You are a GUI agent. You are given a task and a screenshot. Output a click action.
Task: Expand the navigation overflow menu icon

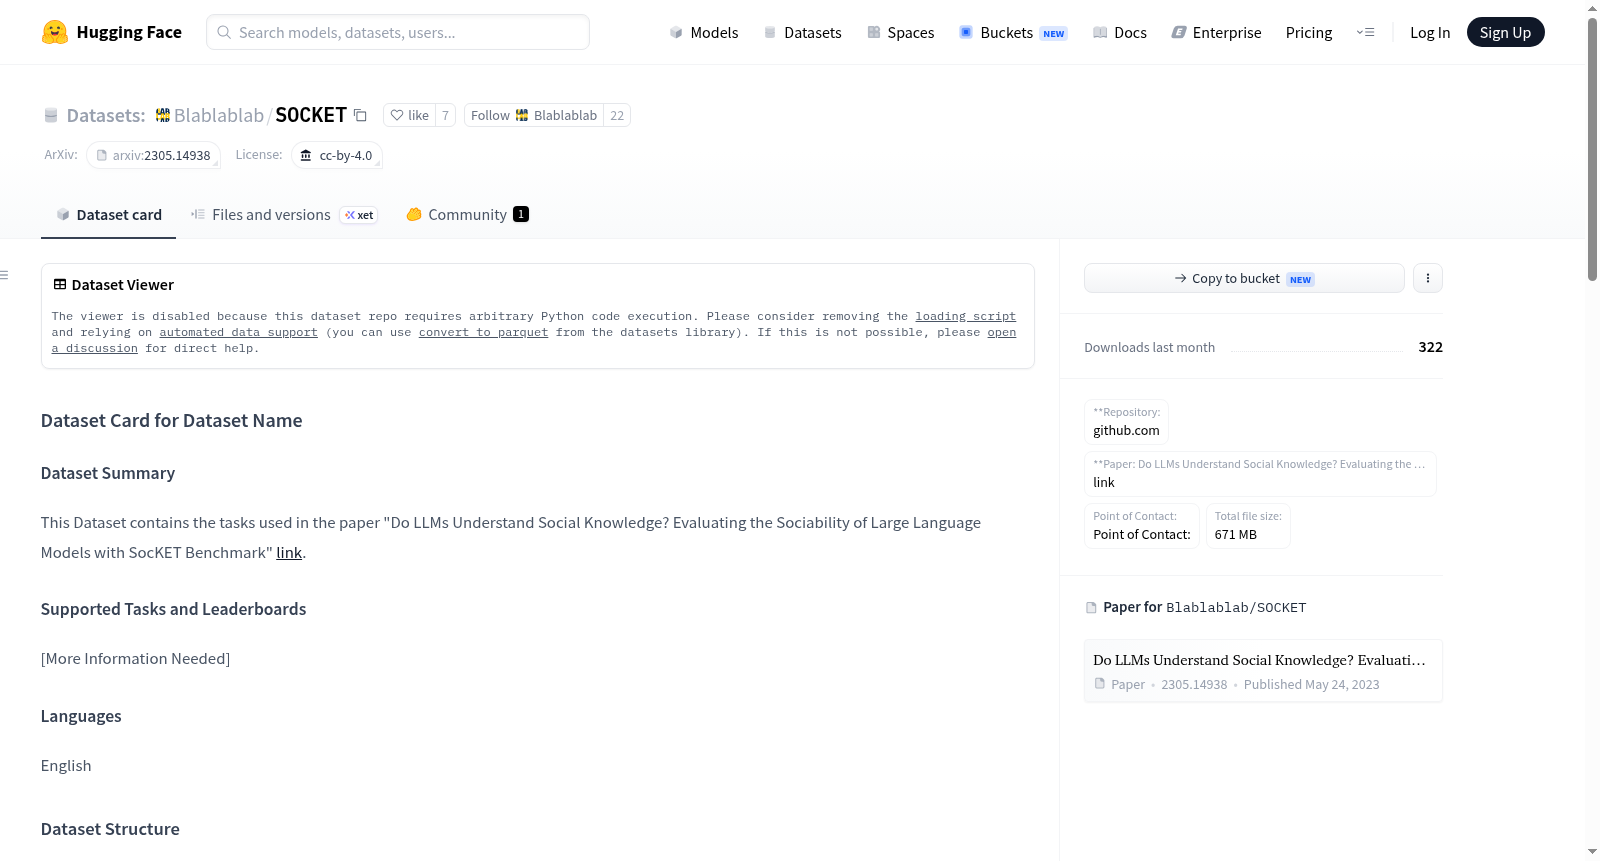coord(1365,32)
